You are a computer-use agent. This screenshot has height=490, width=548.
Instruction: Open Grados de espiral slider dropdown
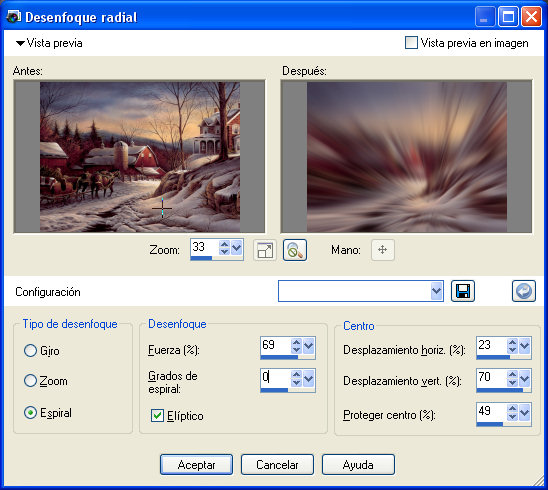(x=309, y=379)
